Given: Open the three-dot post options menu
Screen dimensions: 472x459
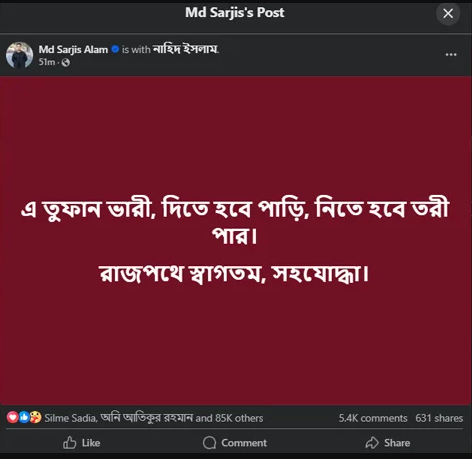Looking at the screenshot, I should point(451,54).
